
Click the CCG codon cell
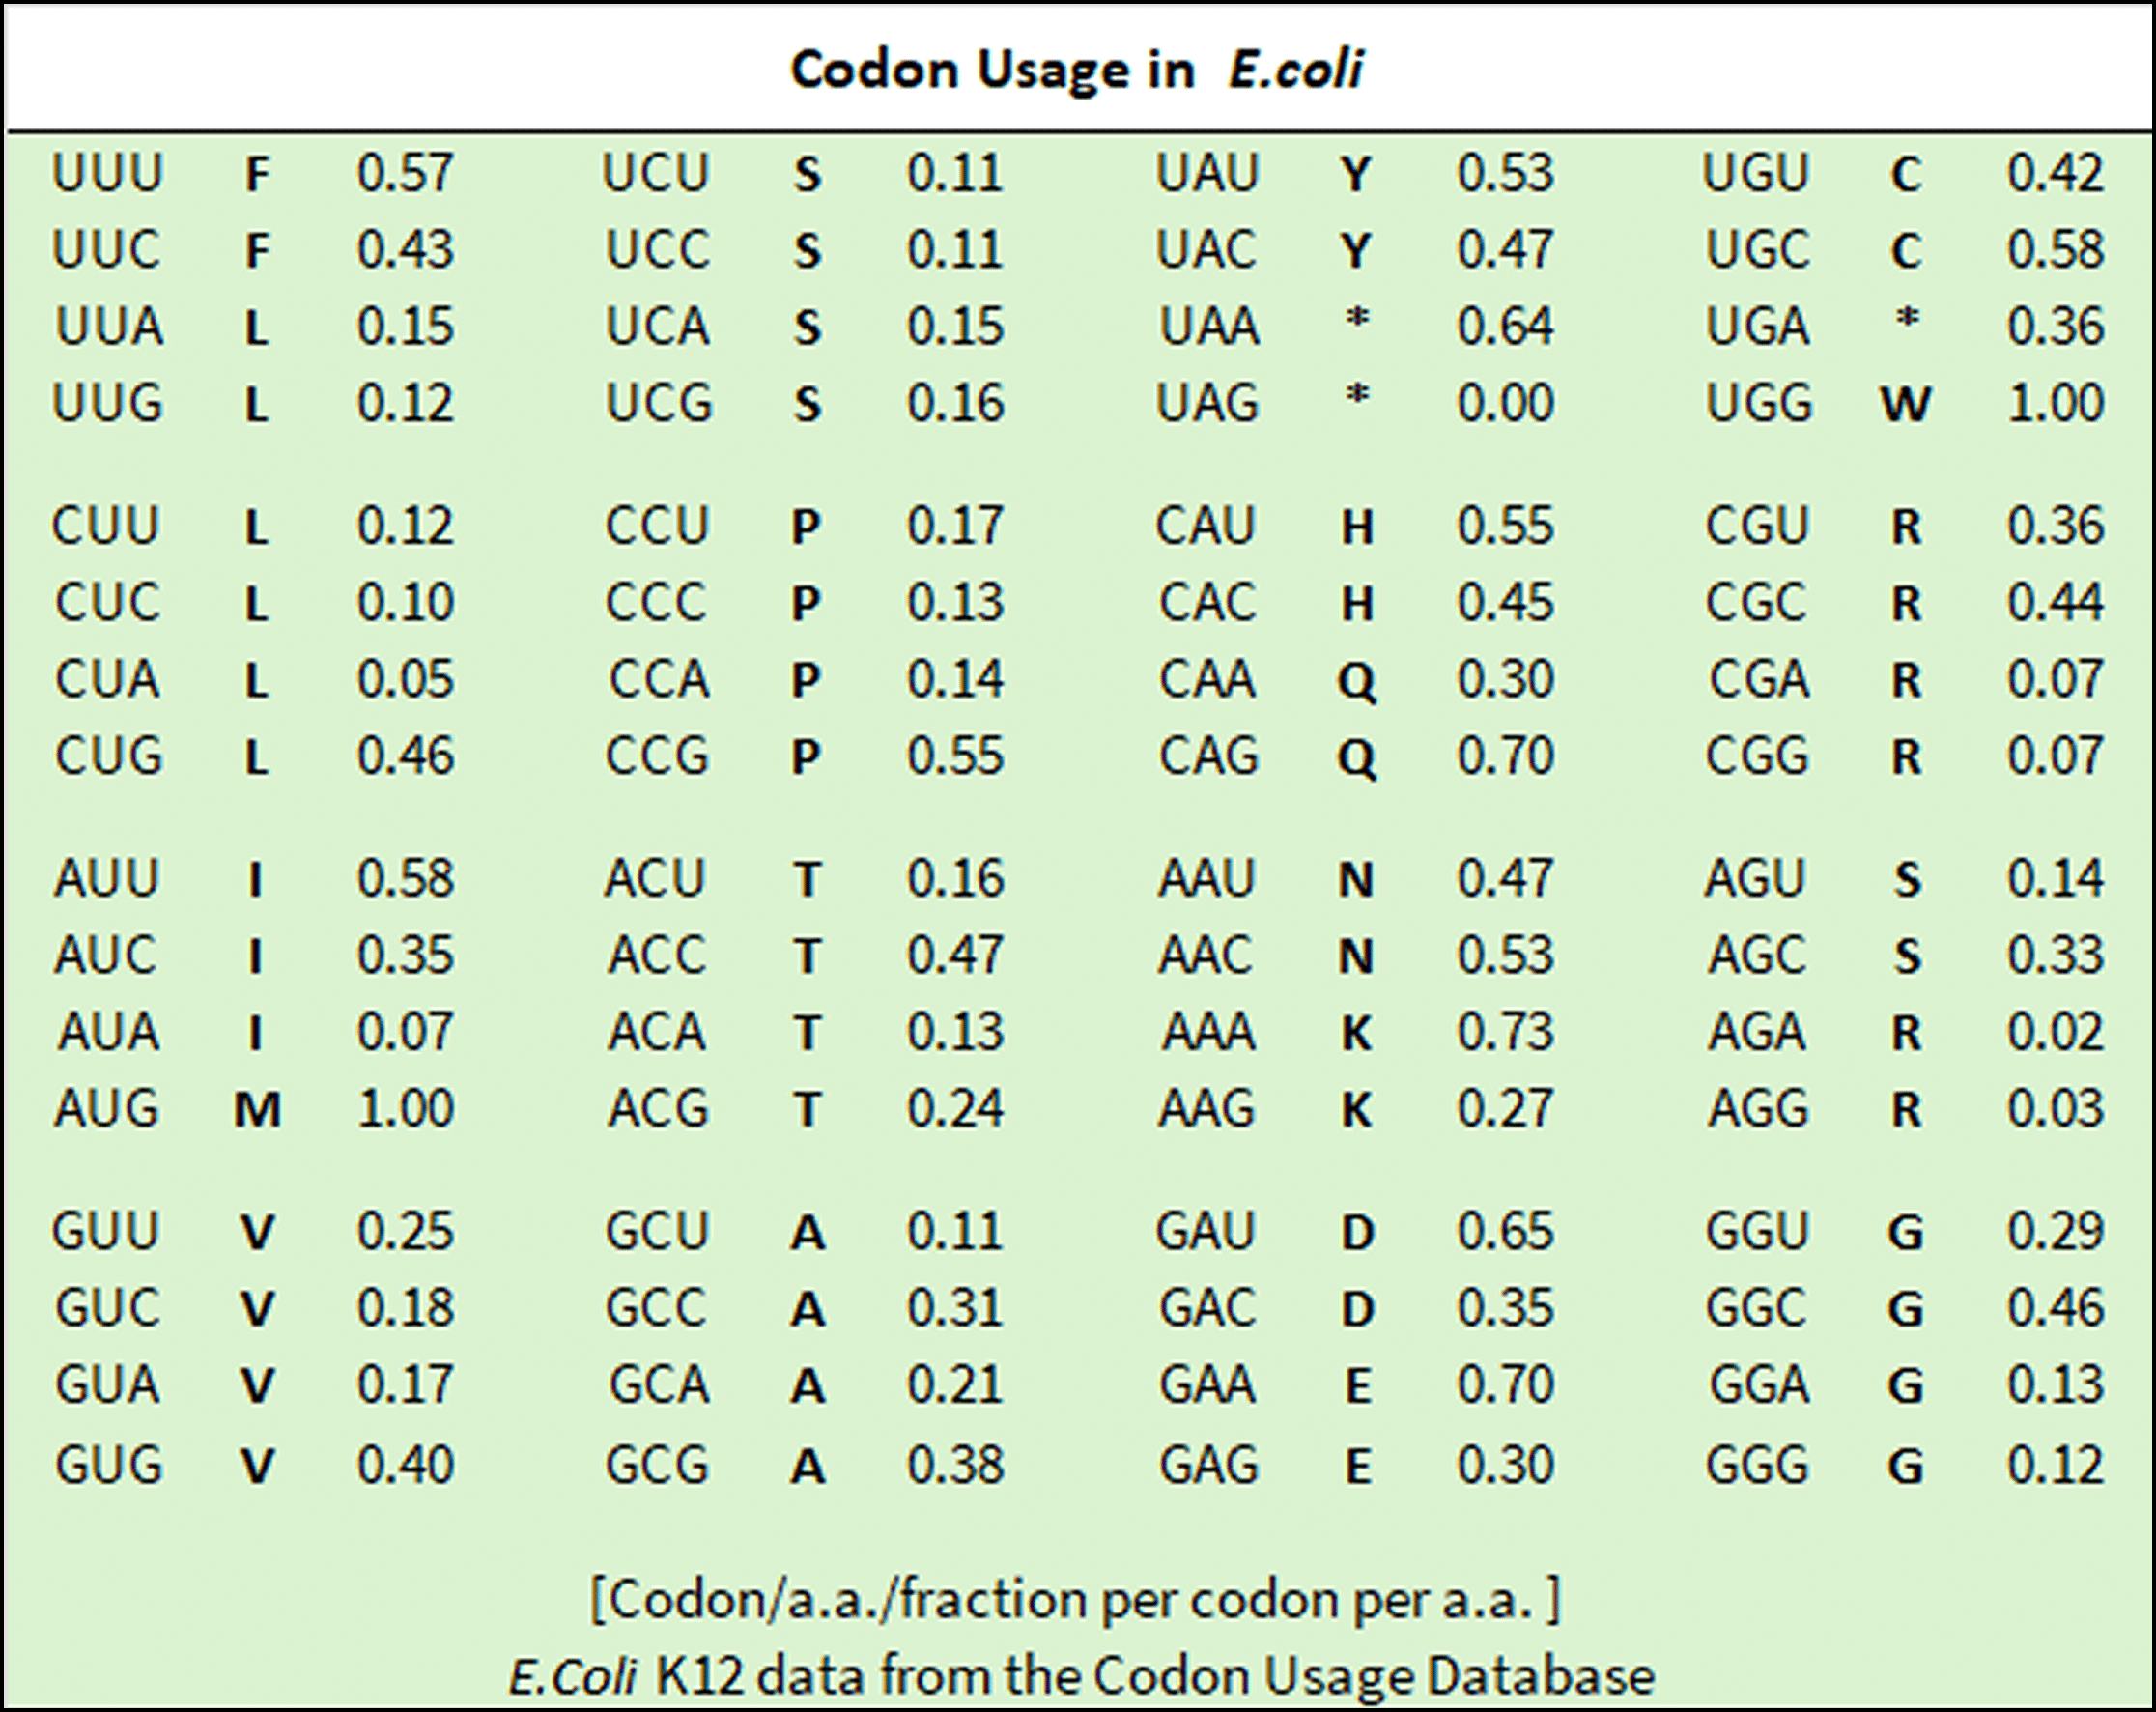(x=657, y=757)
